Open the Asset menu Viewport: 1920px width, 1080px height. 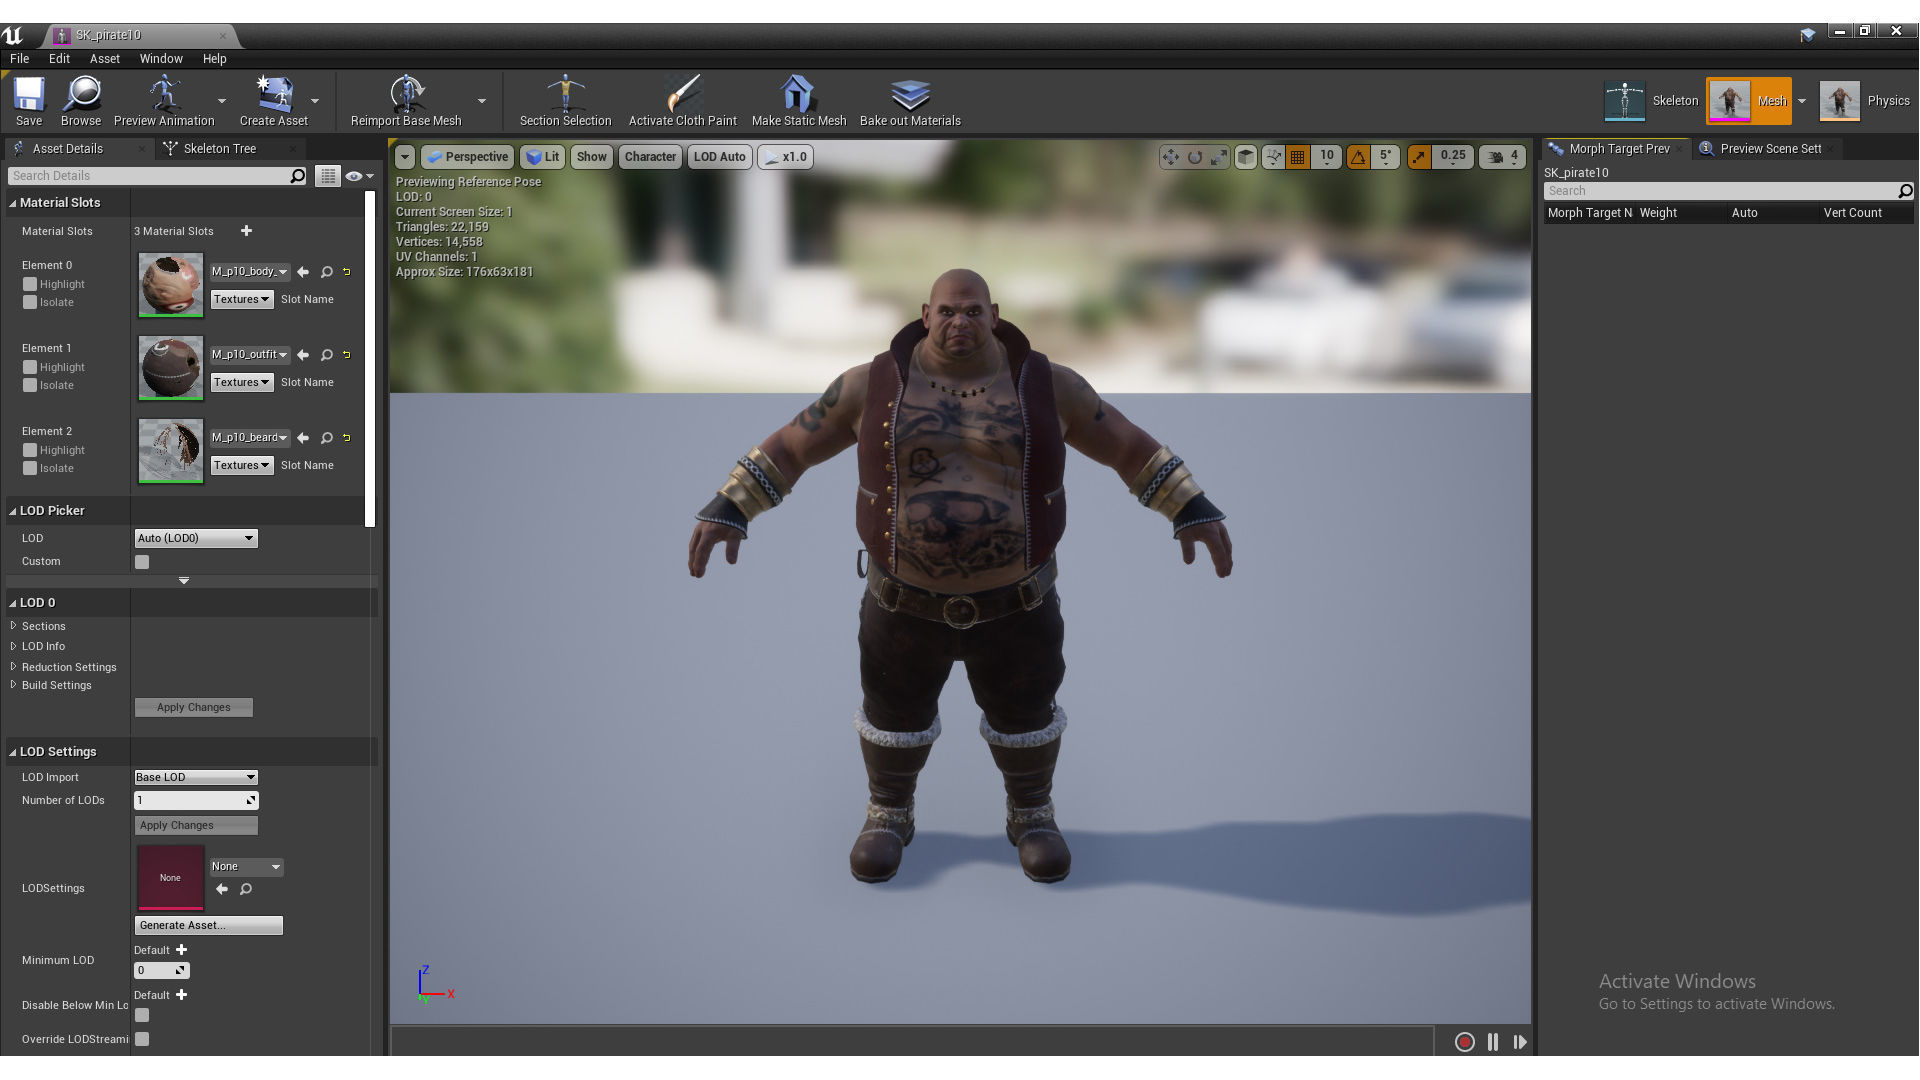tap(104, 59)
